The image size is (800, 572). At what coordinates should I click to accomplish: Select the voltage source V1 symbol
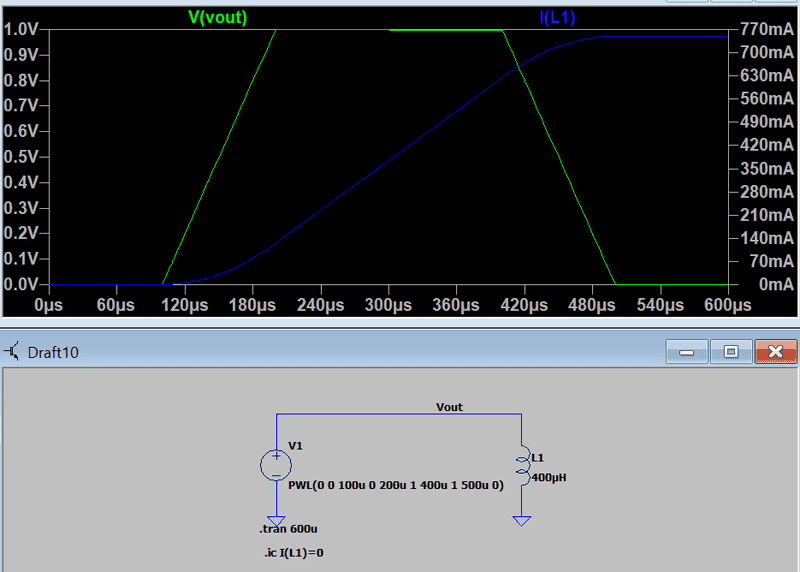tap(276, 464)
